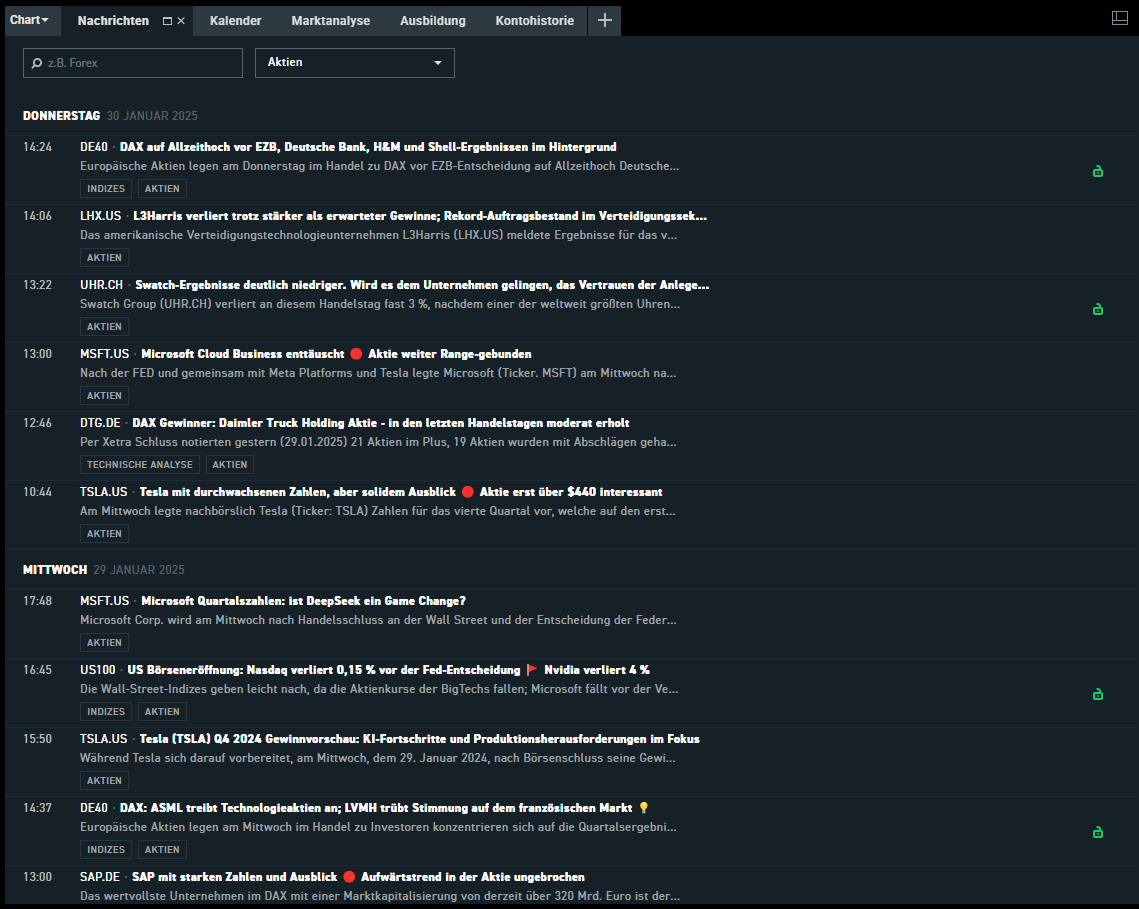Click summary 'Swatch Group (UHR.CH) verliert'

(380, 304)
